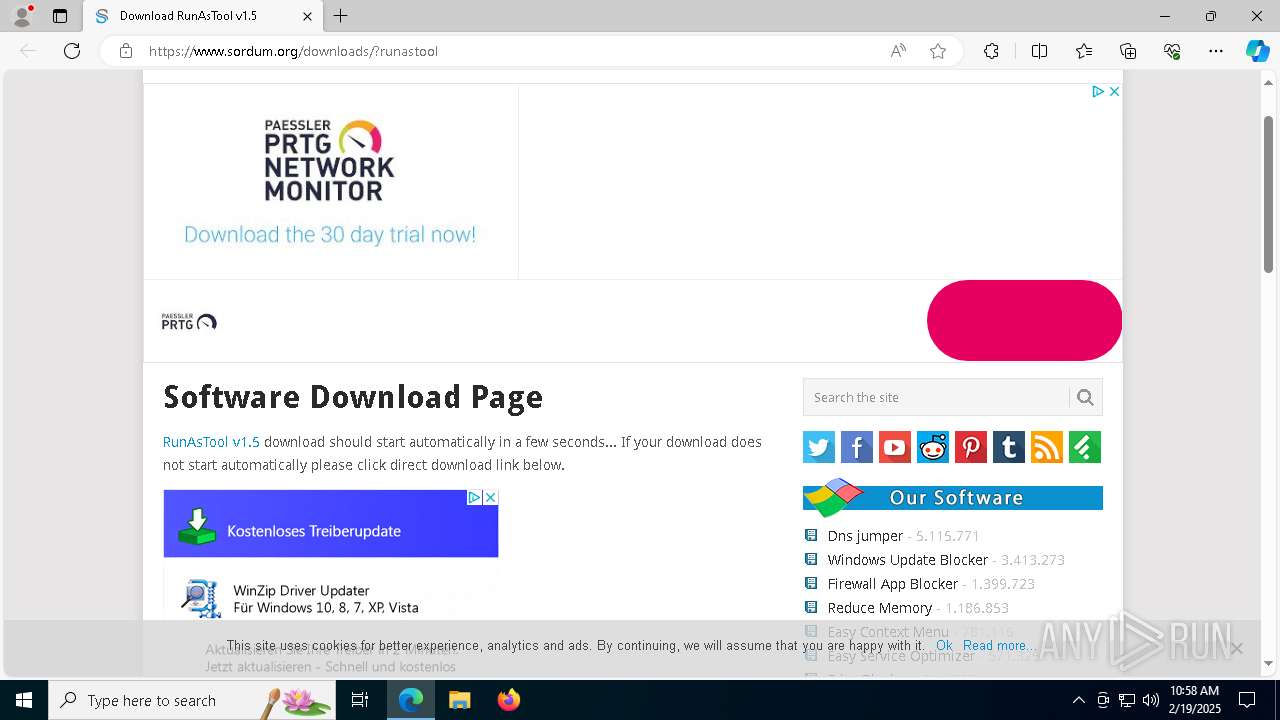Click the WinZip Driver Updater ad text

326,599
